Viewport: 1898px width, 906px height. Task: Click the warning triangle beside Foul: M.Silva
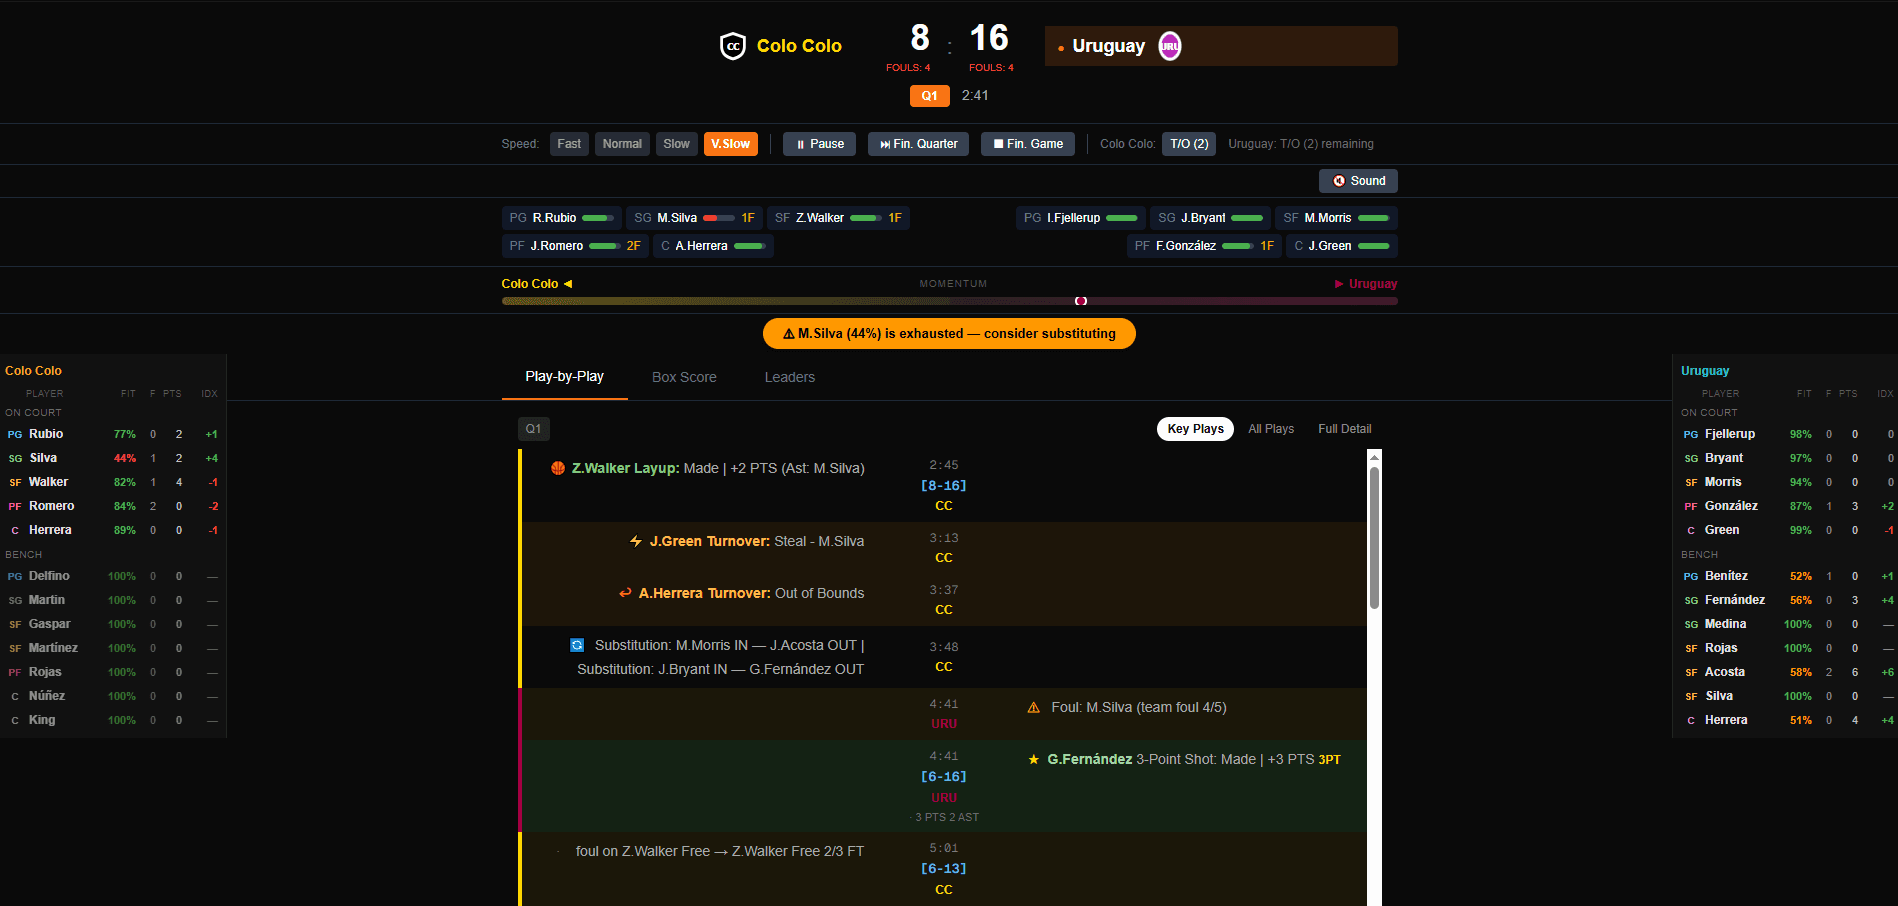(x=1034, y=707)
